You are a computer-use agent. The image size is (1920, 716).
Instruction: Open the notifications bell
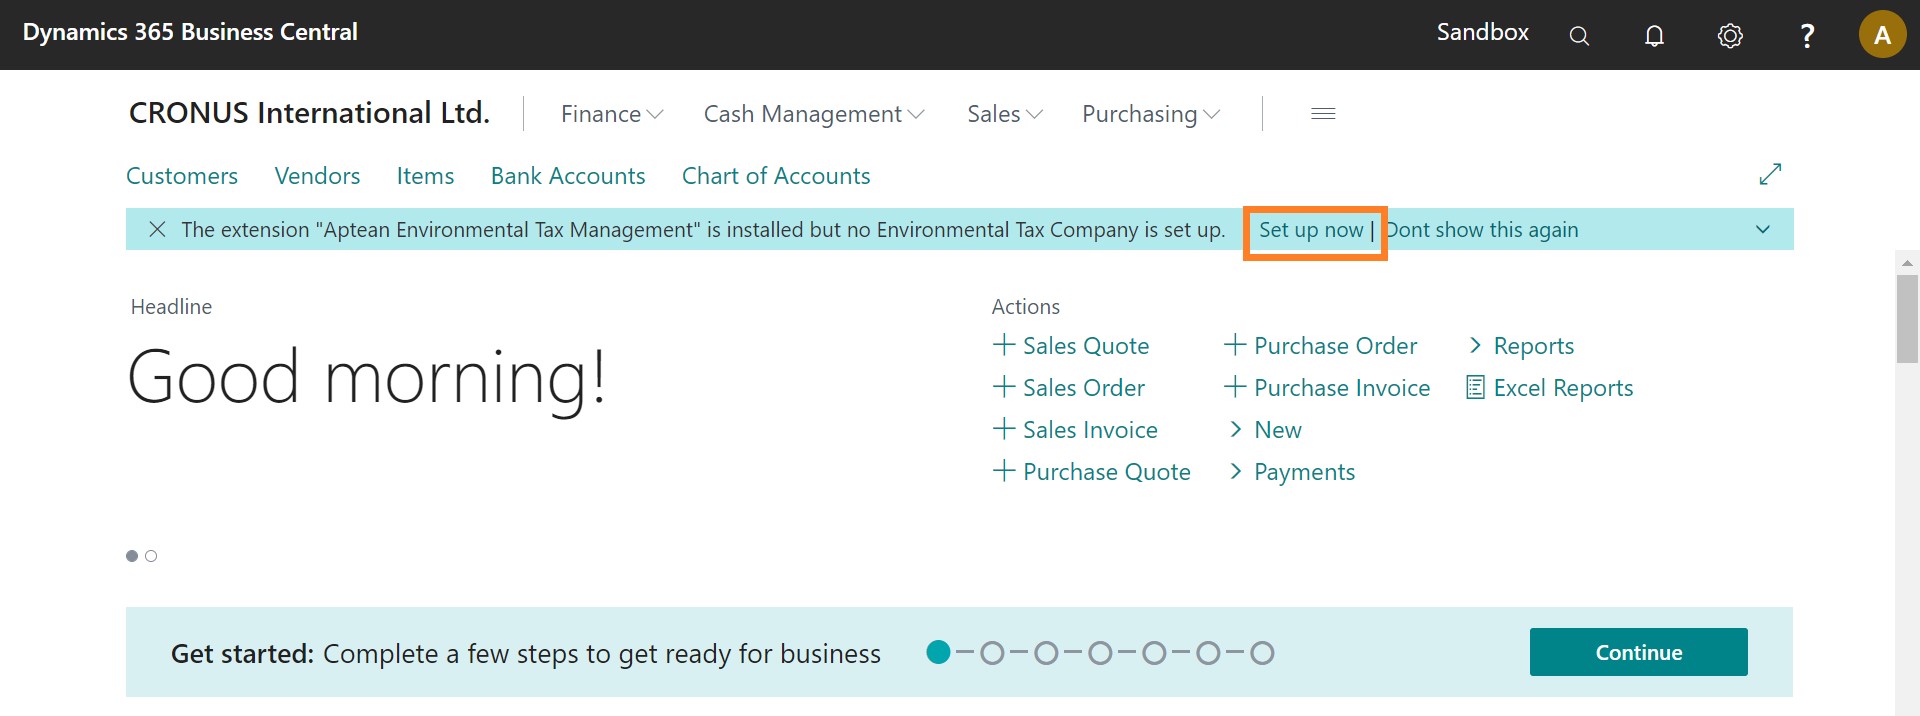pos(1655,36)
